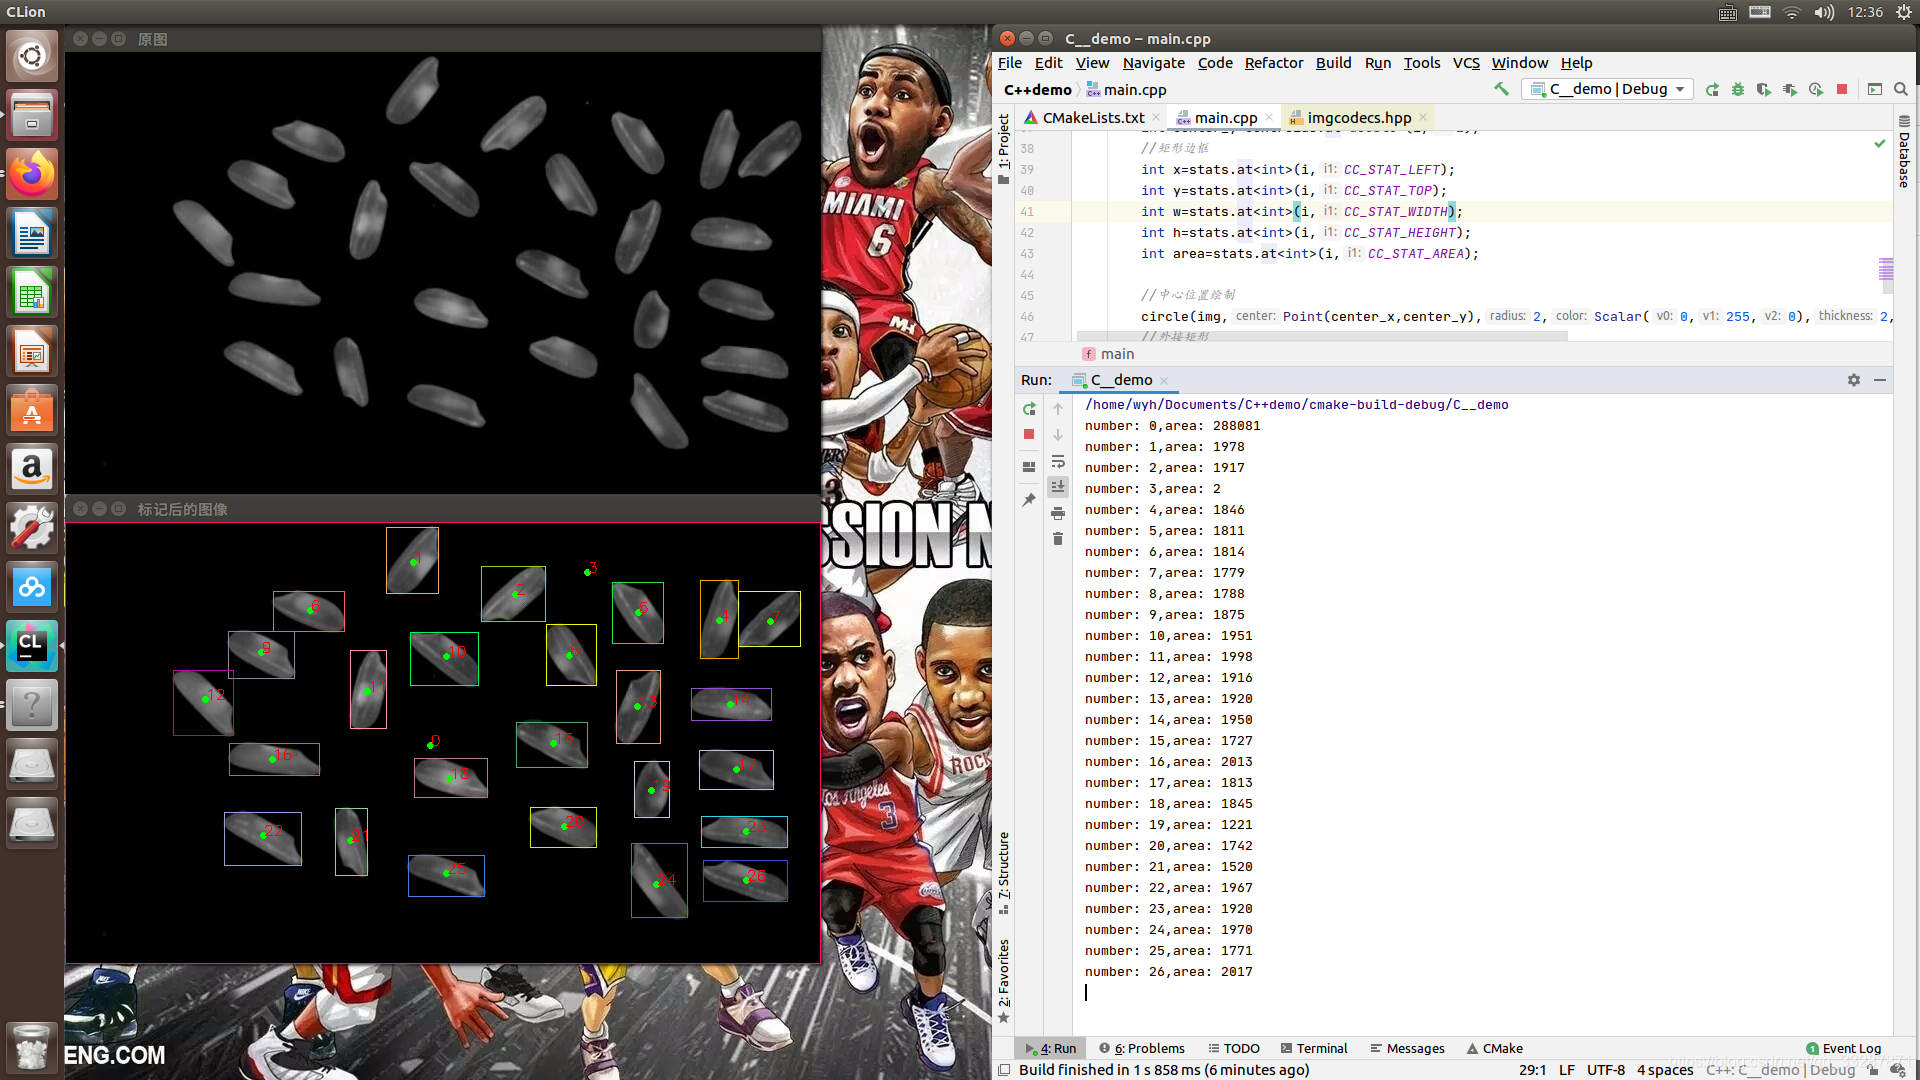Open Event Log panel
Screen dimensions: 1920x1080
click(1843, 1048)
